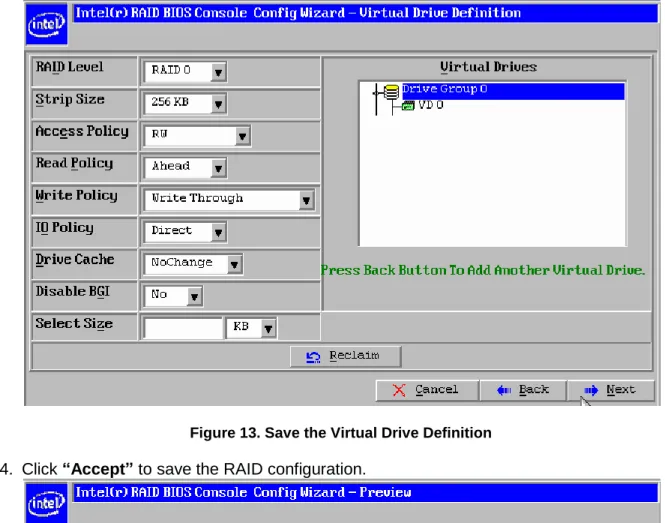Click the Config Wizard Preview title bar
The width and height of the screenshot is (665, 523).
(365, 493)
